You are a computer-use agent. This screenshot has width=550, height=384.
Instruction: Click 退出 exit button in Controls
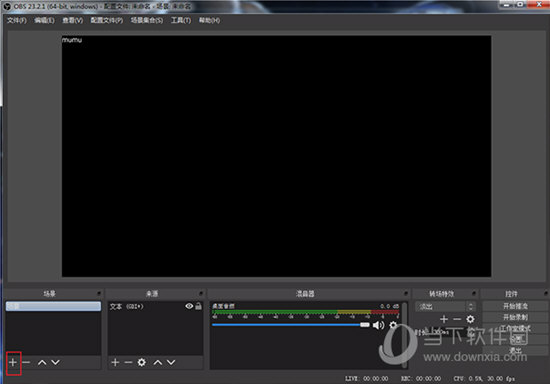515,350
